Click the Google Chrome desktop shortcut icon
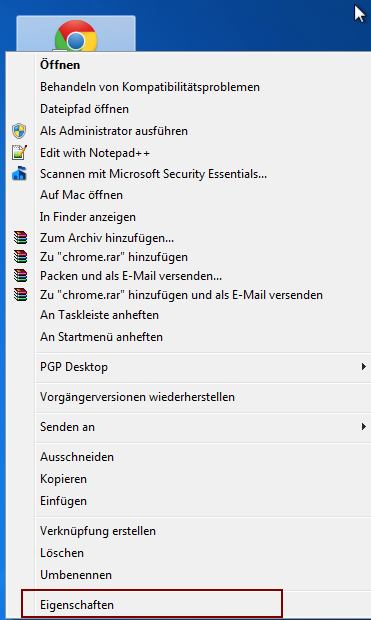371x620 pixels. tap(76, 36)
